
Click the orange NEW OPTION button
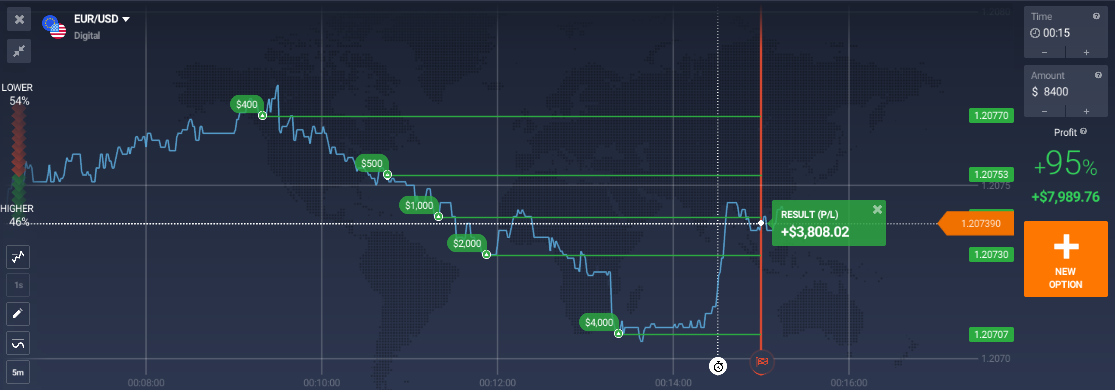click(x=1066, y=259)
